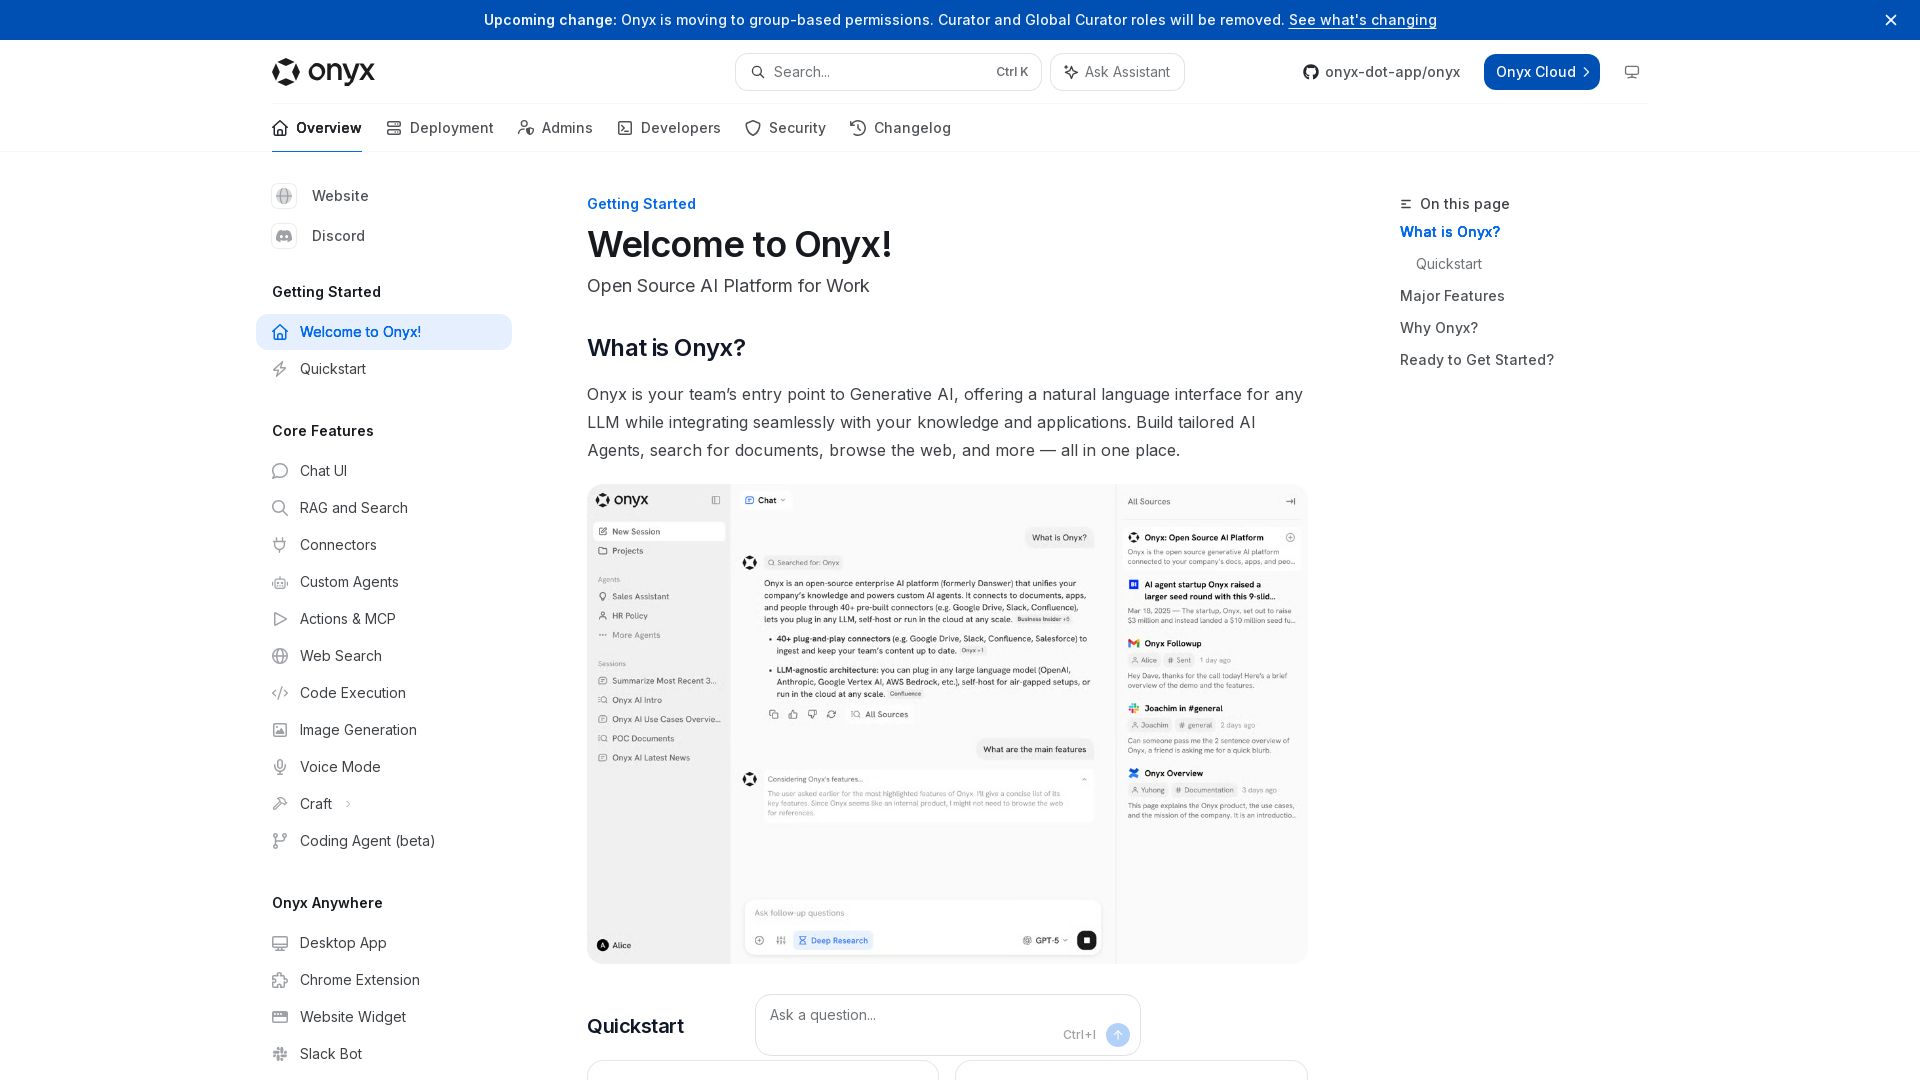The image size is (1920, 1080).
Task: Click the Actions & MCP play icon
Action: 280,619
